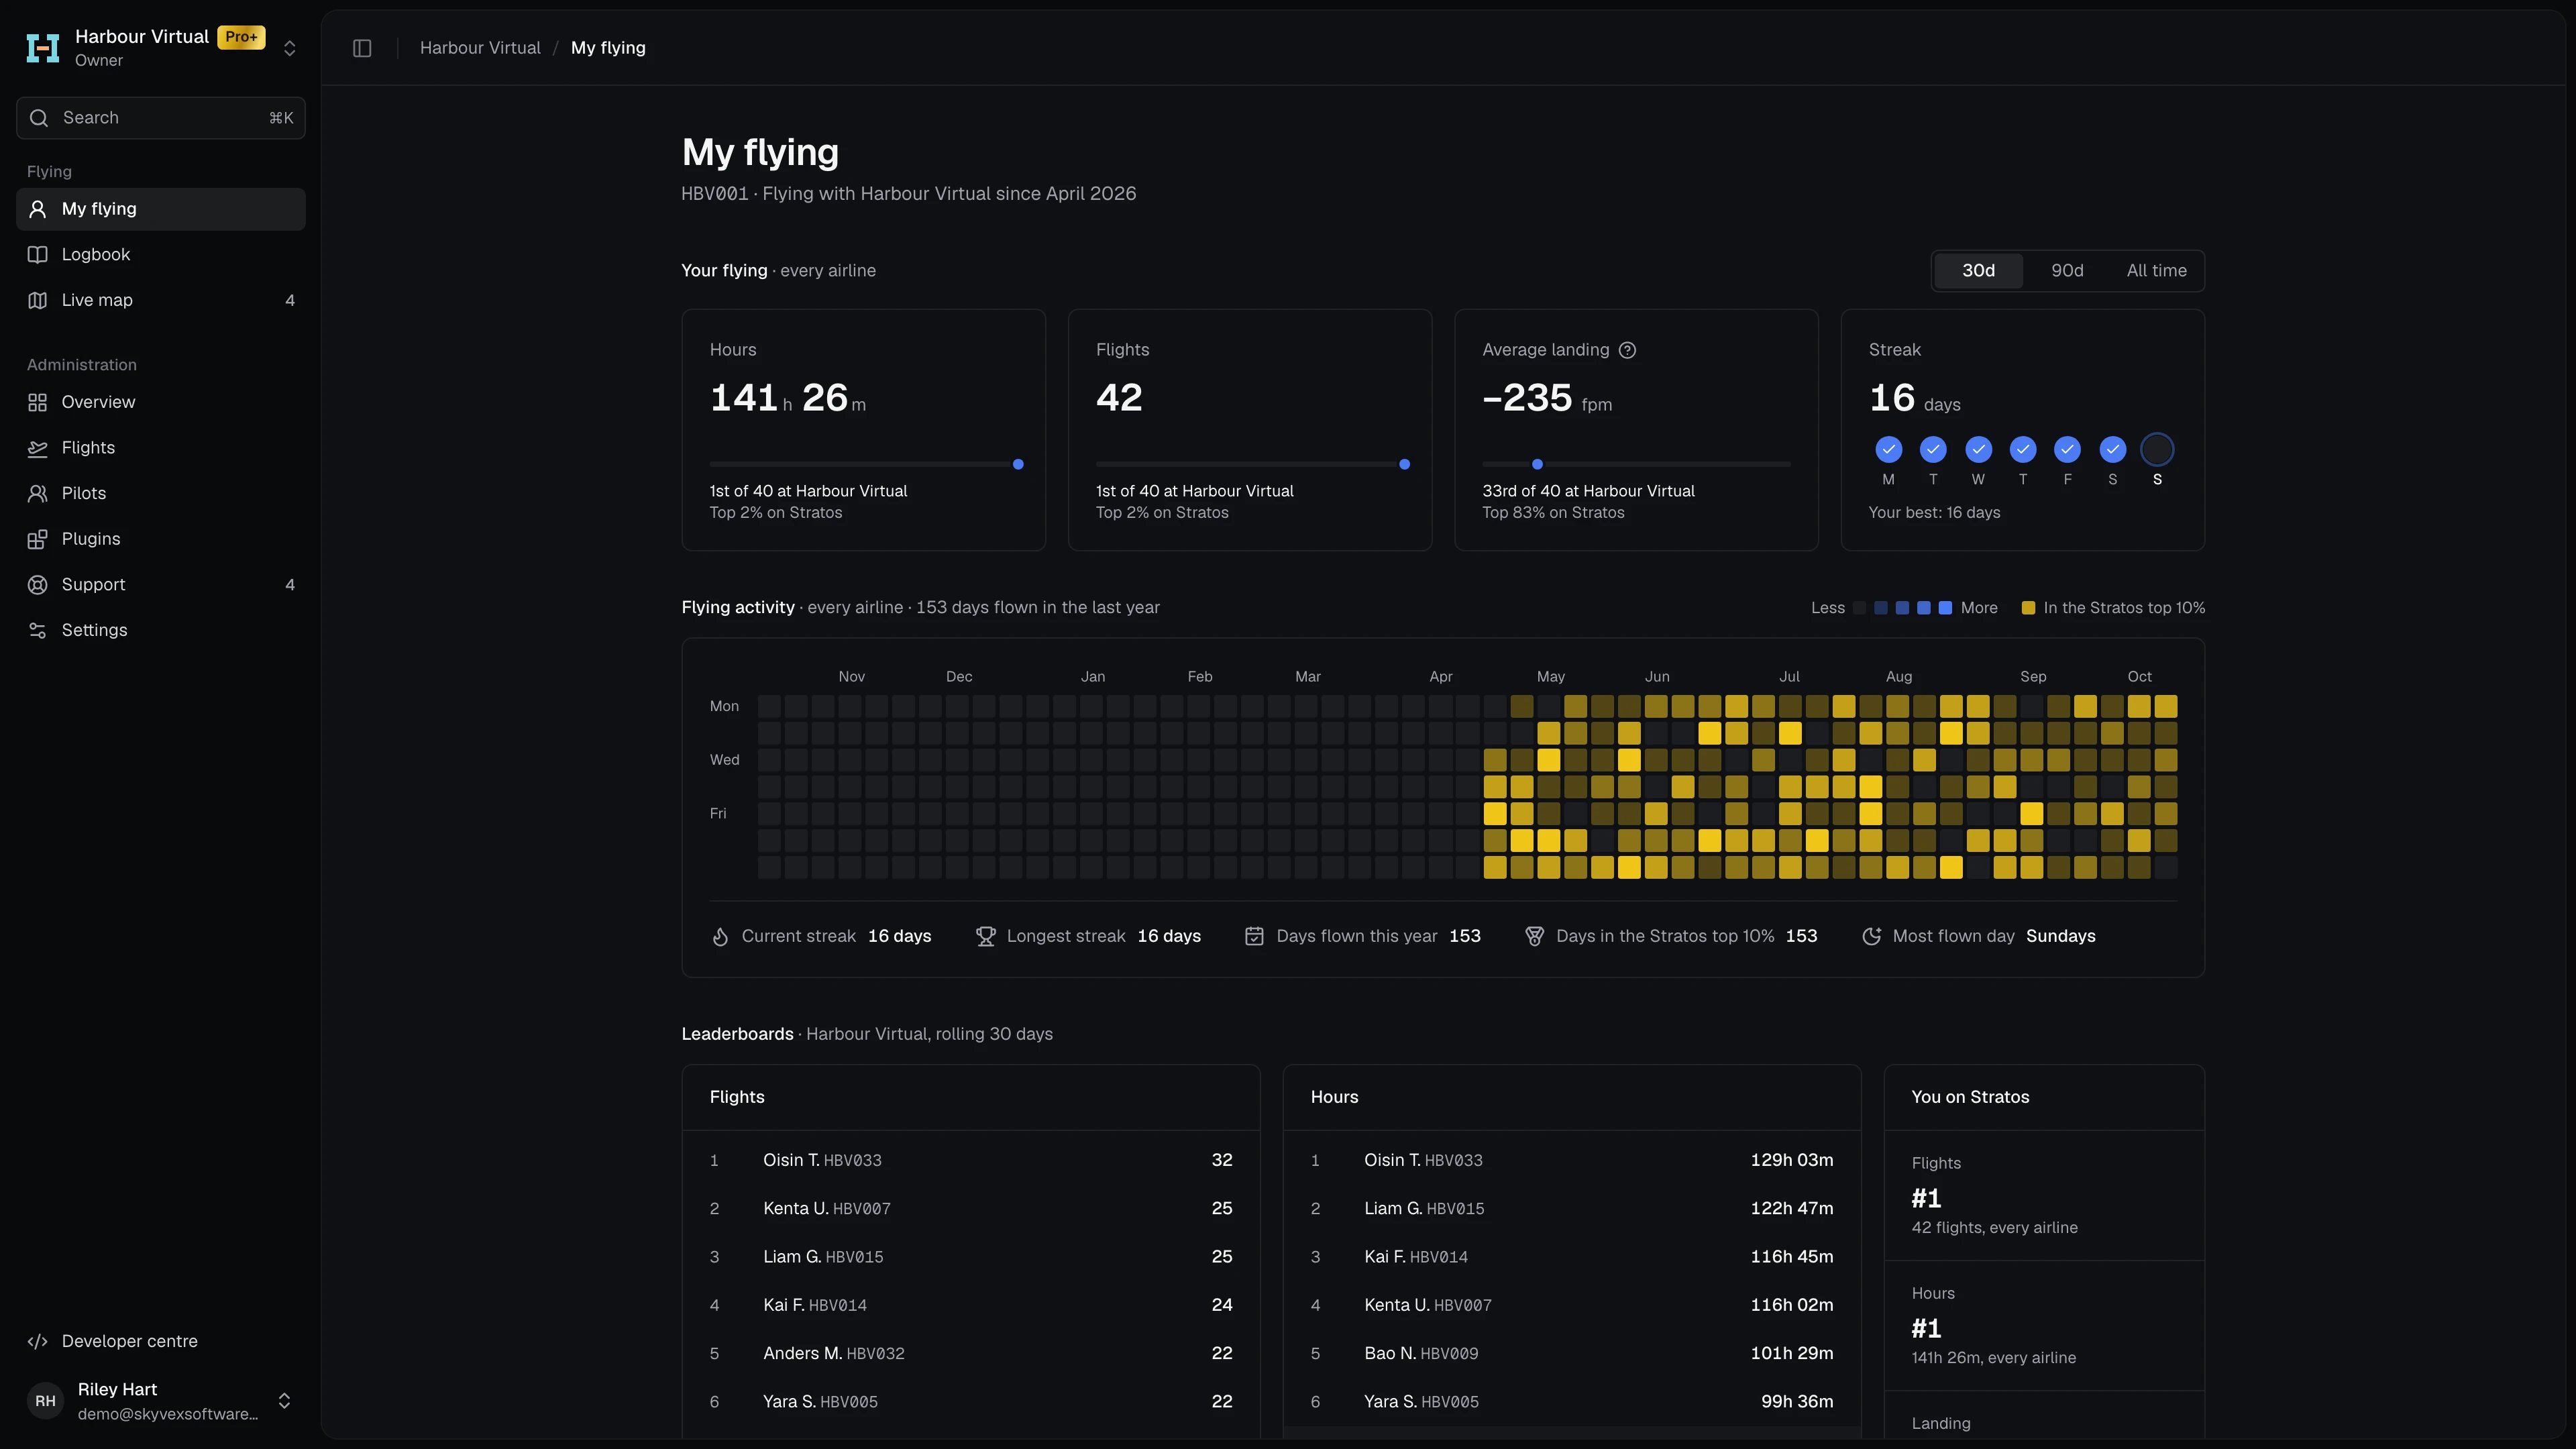The height and width of the screenshot is (1449, 2576).
Task: Switch to the 90d time range
Action: tap(2067, 271)
